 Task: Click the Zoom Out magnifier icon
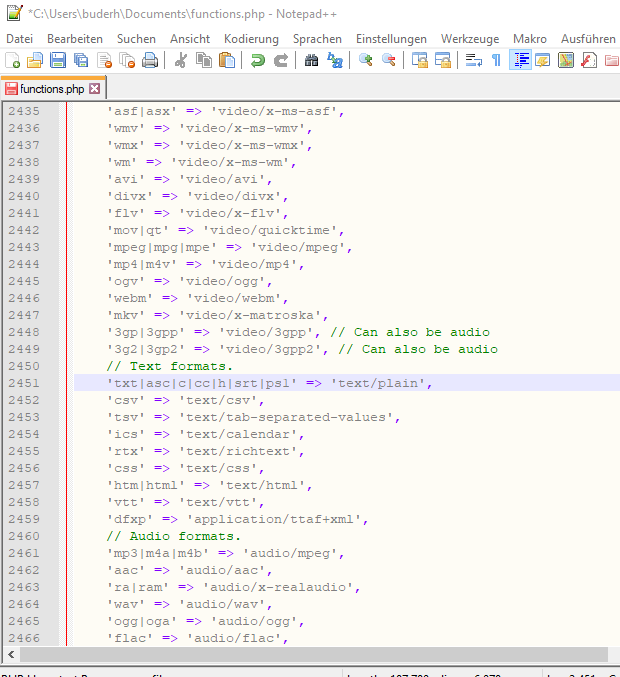point(389,60)
